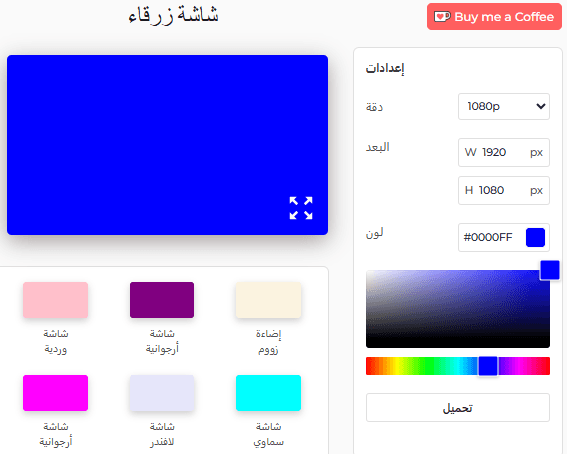Select the dark purple screen thumbnail
This screenshot has height=454, width=567.
pyautogui.click(x=162, y=300)
